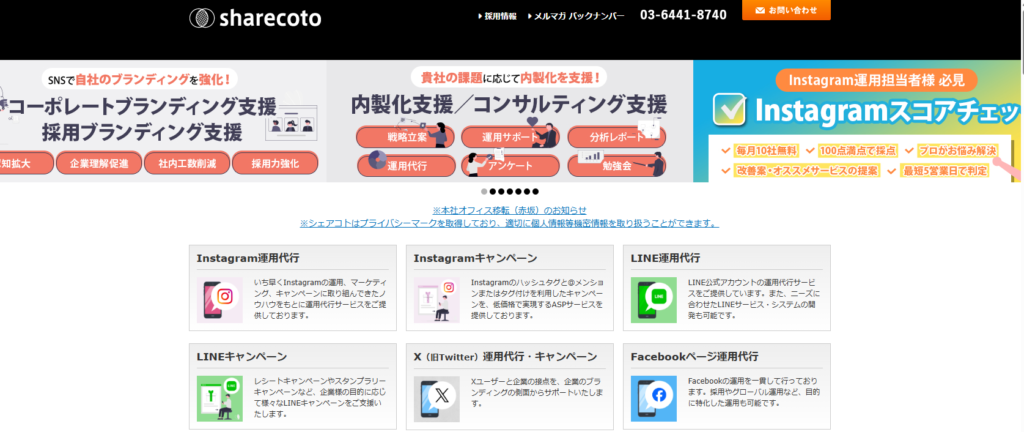The image size is (1024, 432).
Task: Click the checkmark icon beside Instagramスコアチェック
Action: pos(731,110)
